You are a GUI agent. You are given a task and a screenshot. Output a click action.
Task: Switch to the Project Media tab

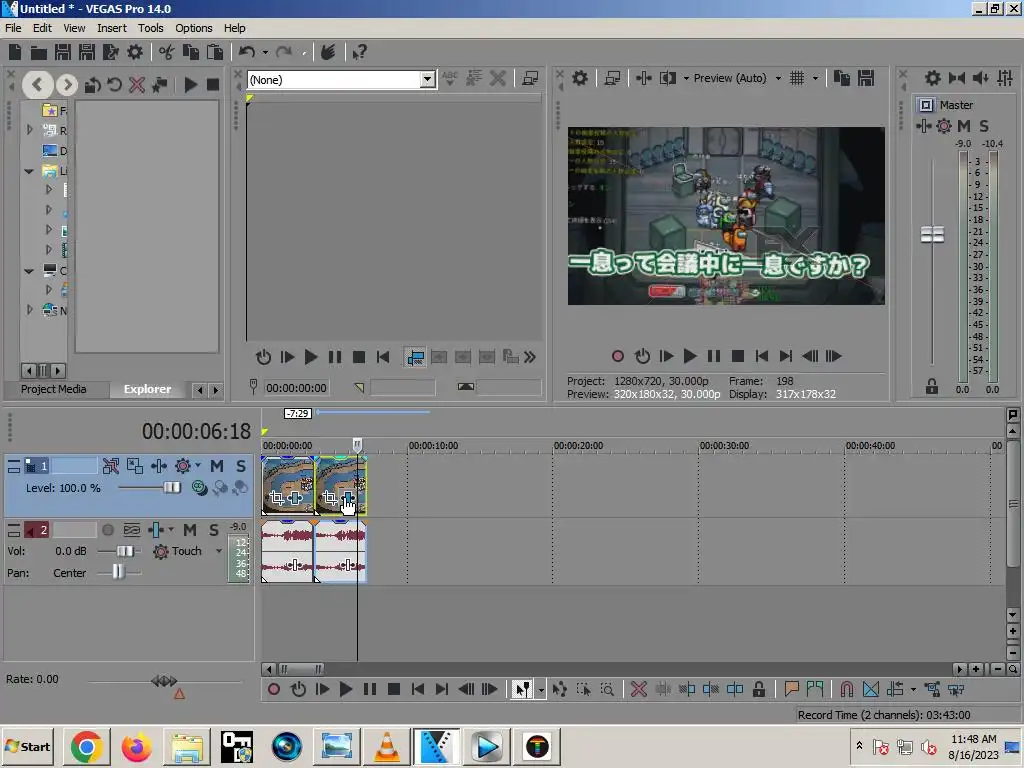(54, 389)
